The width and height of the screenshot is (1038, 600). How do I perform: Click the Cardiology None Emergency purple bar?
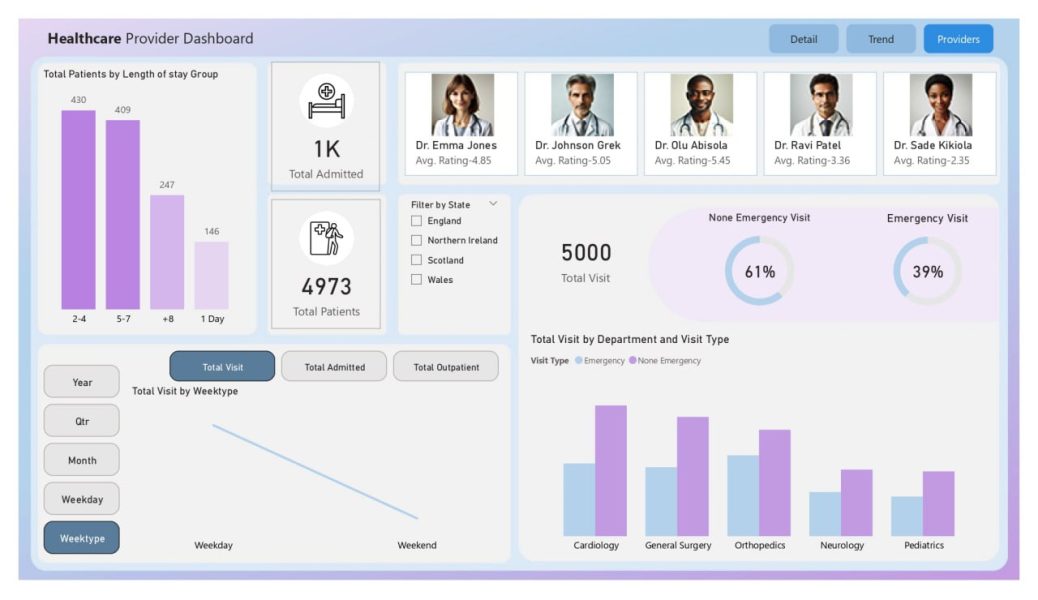click(x=610, y=470)
